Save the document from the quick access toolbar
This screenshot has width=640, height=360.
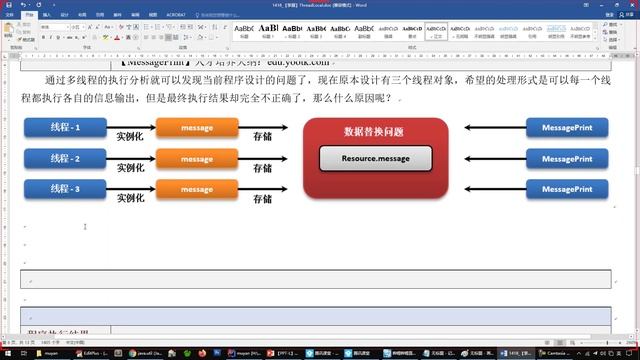click(x=9, y=5)
